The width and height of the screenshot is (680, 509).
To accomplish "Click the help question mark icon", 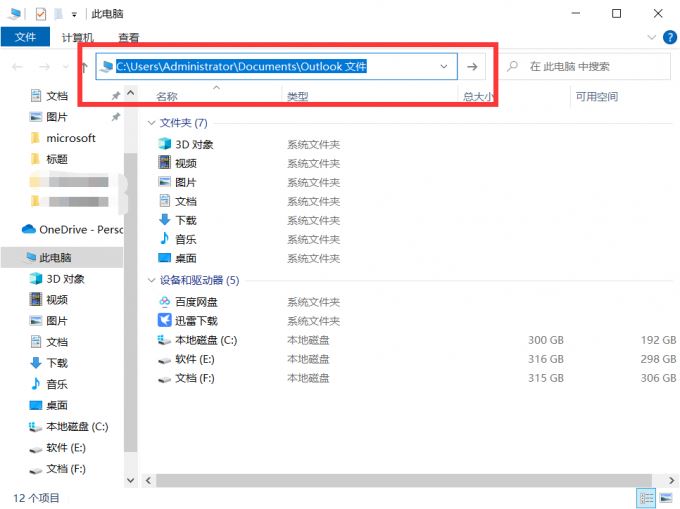I will point(669,38).
